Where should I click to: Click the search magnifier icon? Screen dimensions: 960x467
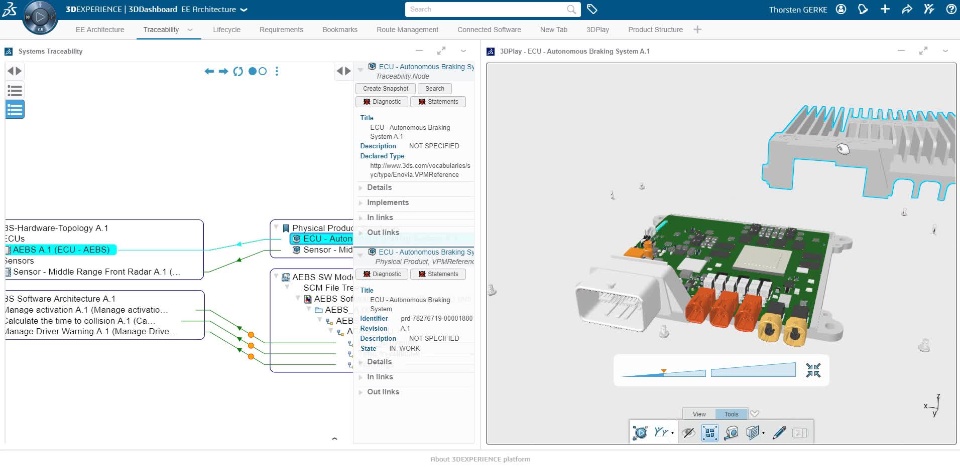coord(571,9)
